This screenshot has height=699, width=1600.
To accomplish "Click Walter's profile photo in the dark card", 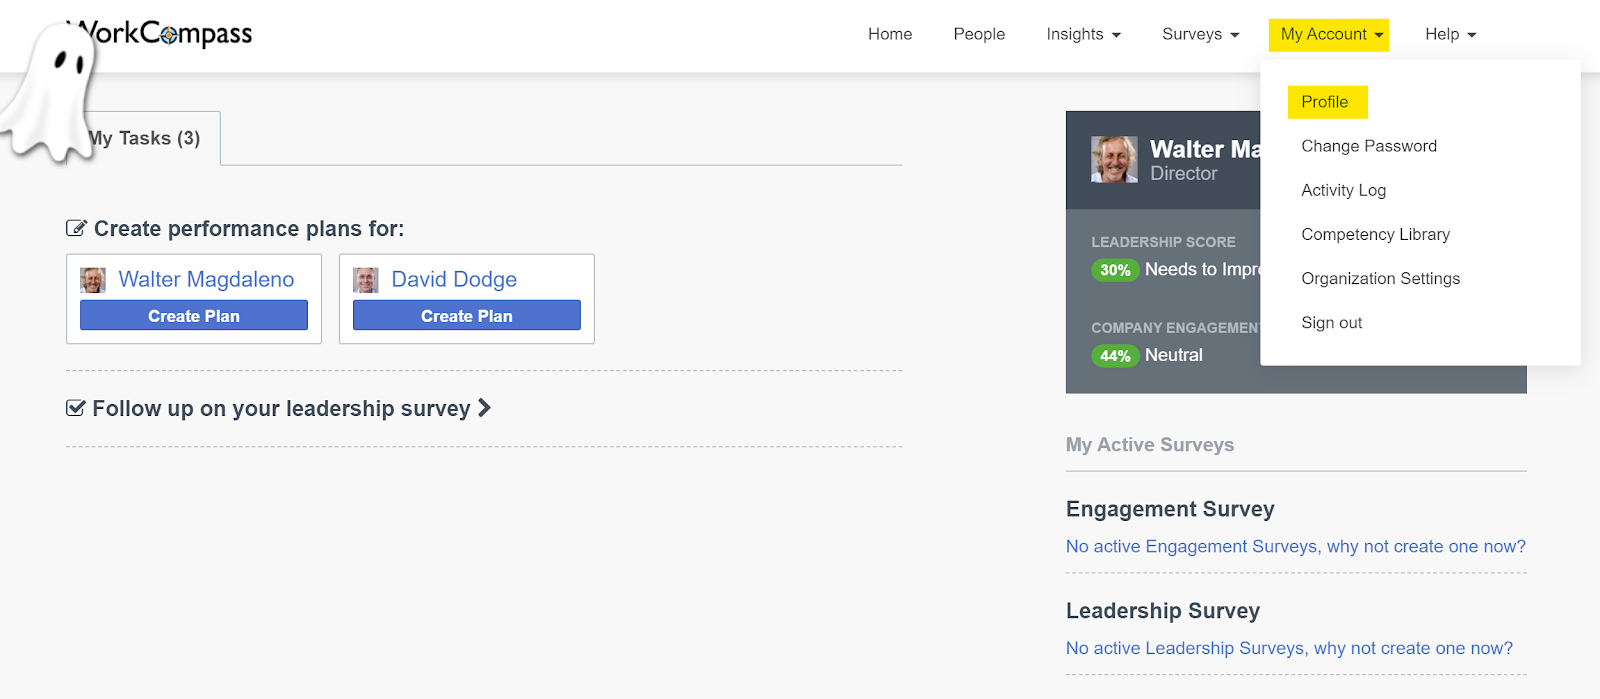I will click(x=1114, y=160).
